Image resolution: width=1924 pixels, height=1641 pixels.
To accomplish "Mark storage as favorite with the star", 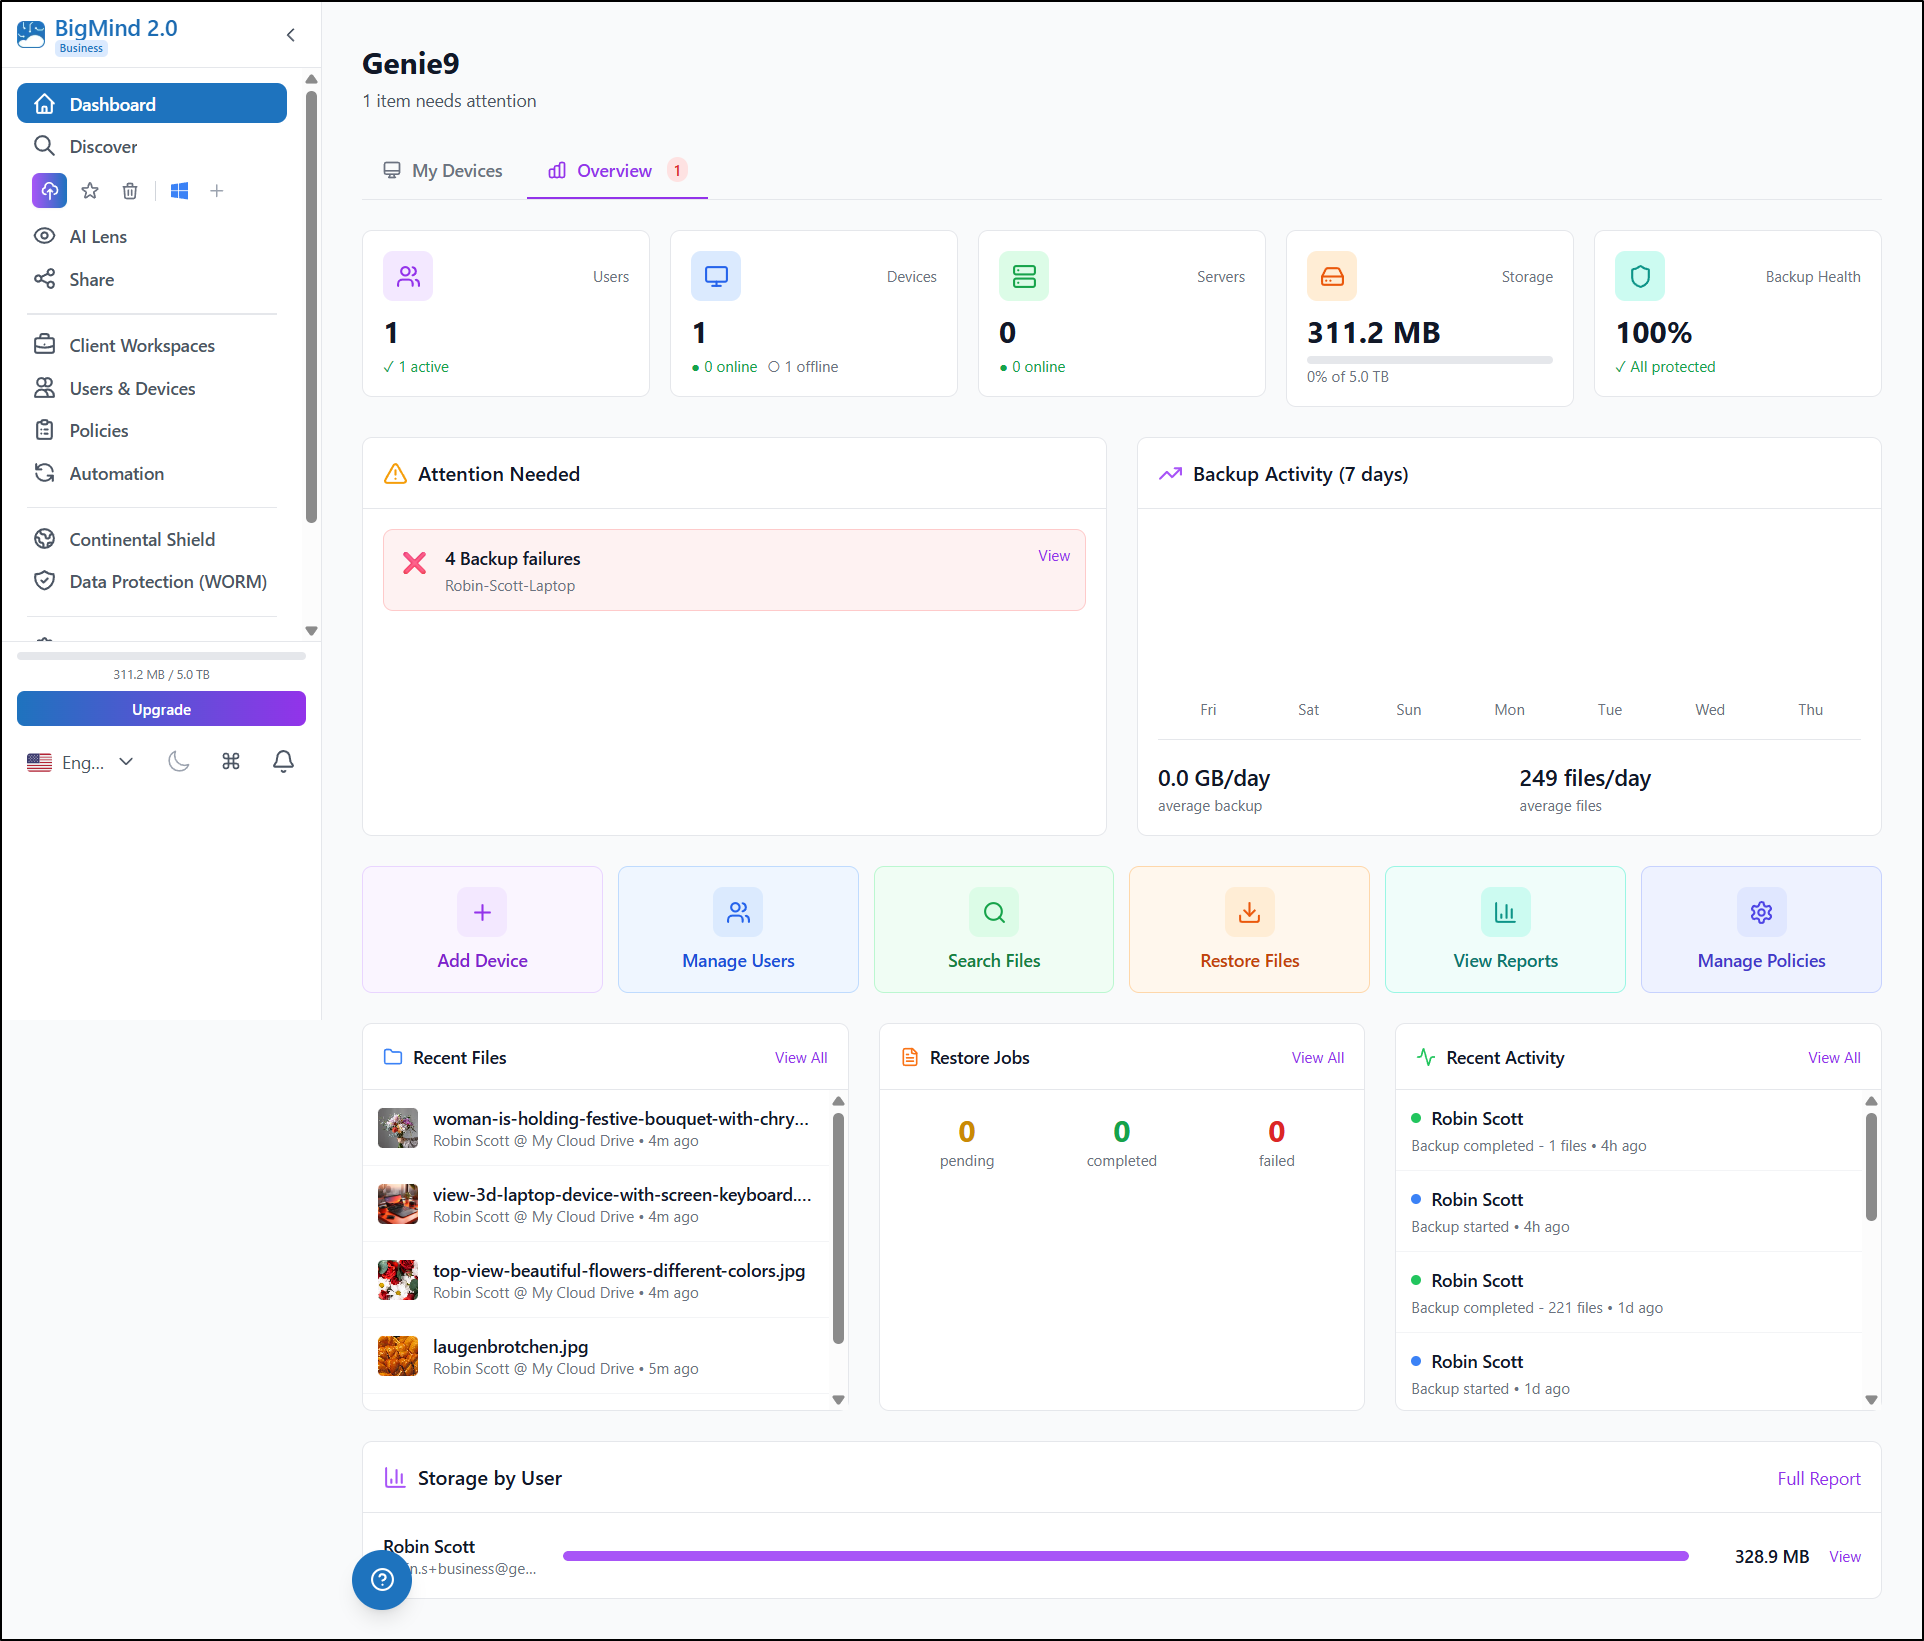I will coord(90,190).
